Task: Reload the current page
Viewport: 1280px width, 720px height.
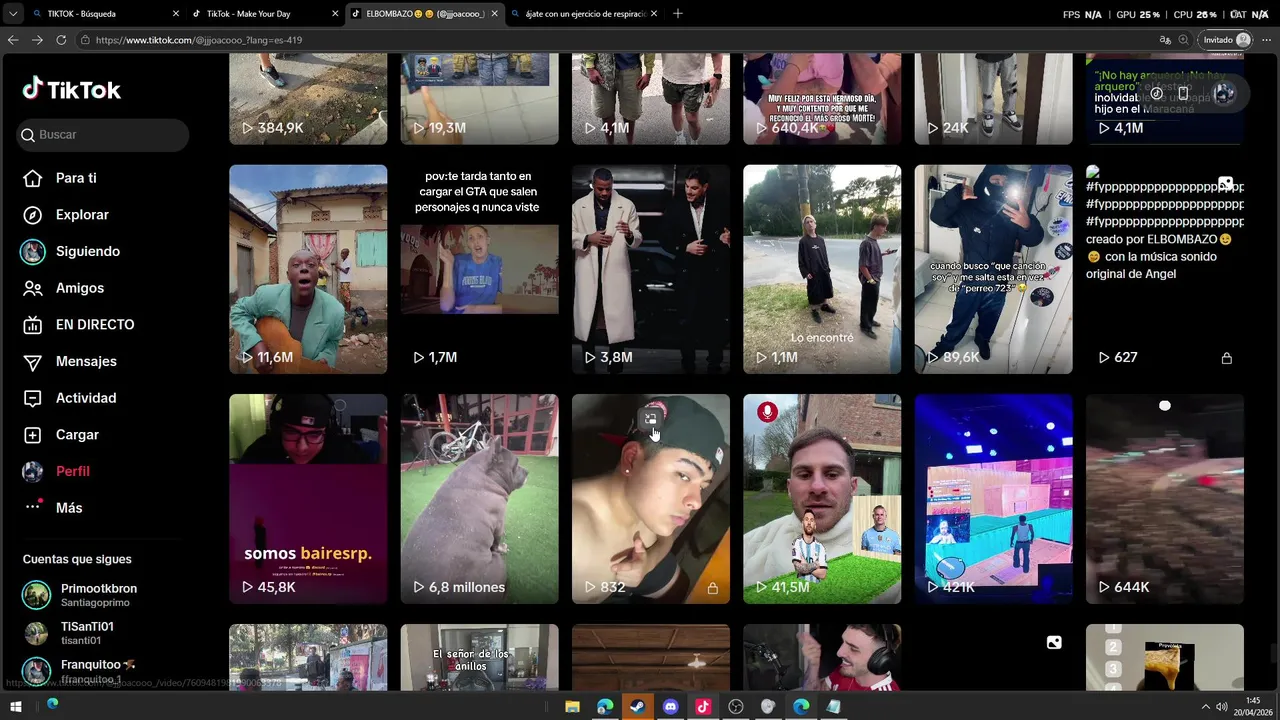Action: click(x=61, y=40)
